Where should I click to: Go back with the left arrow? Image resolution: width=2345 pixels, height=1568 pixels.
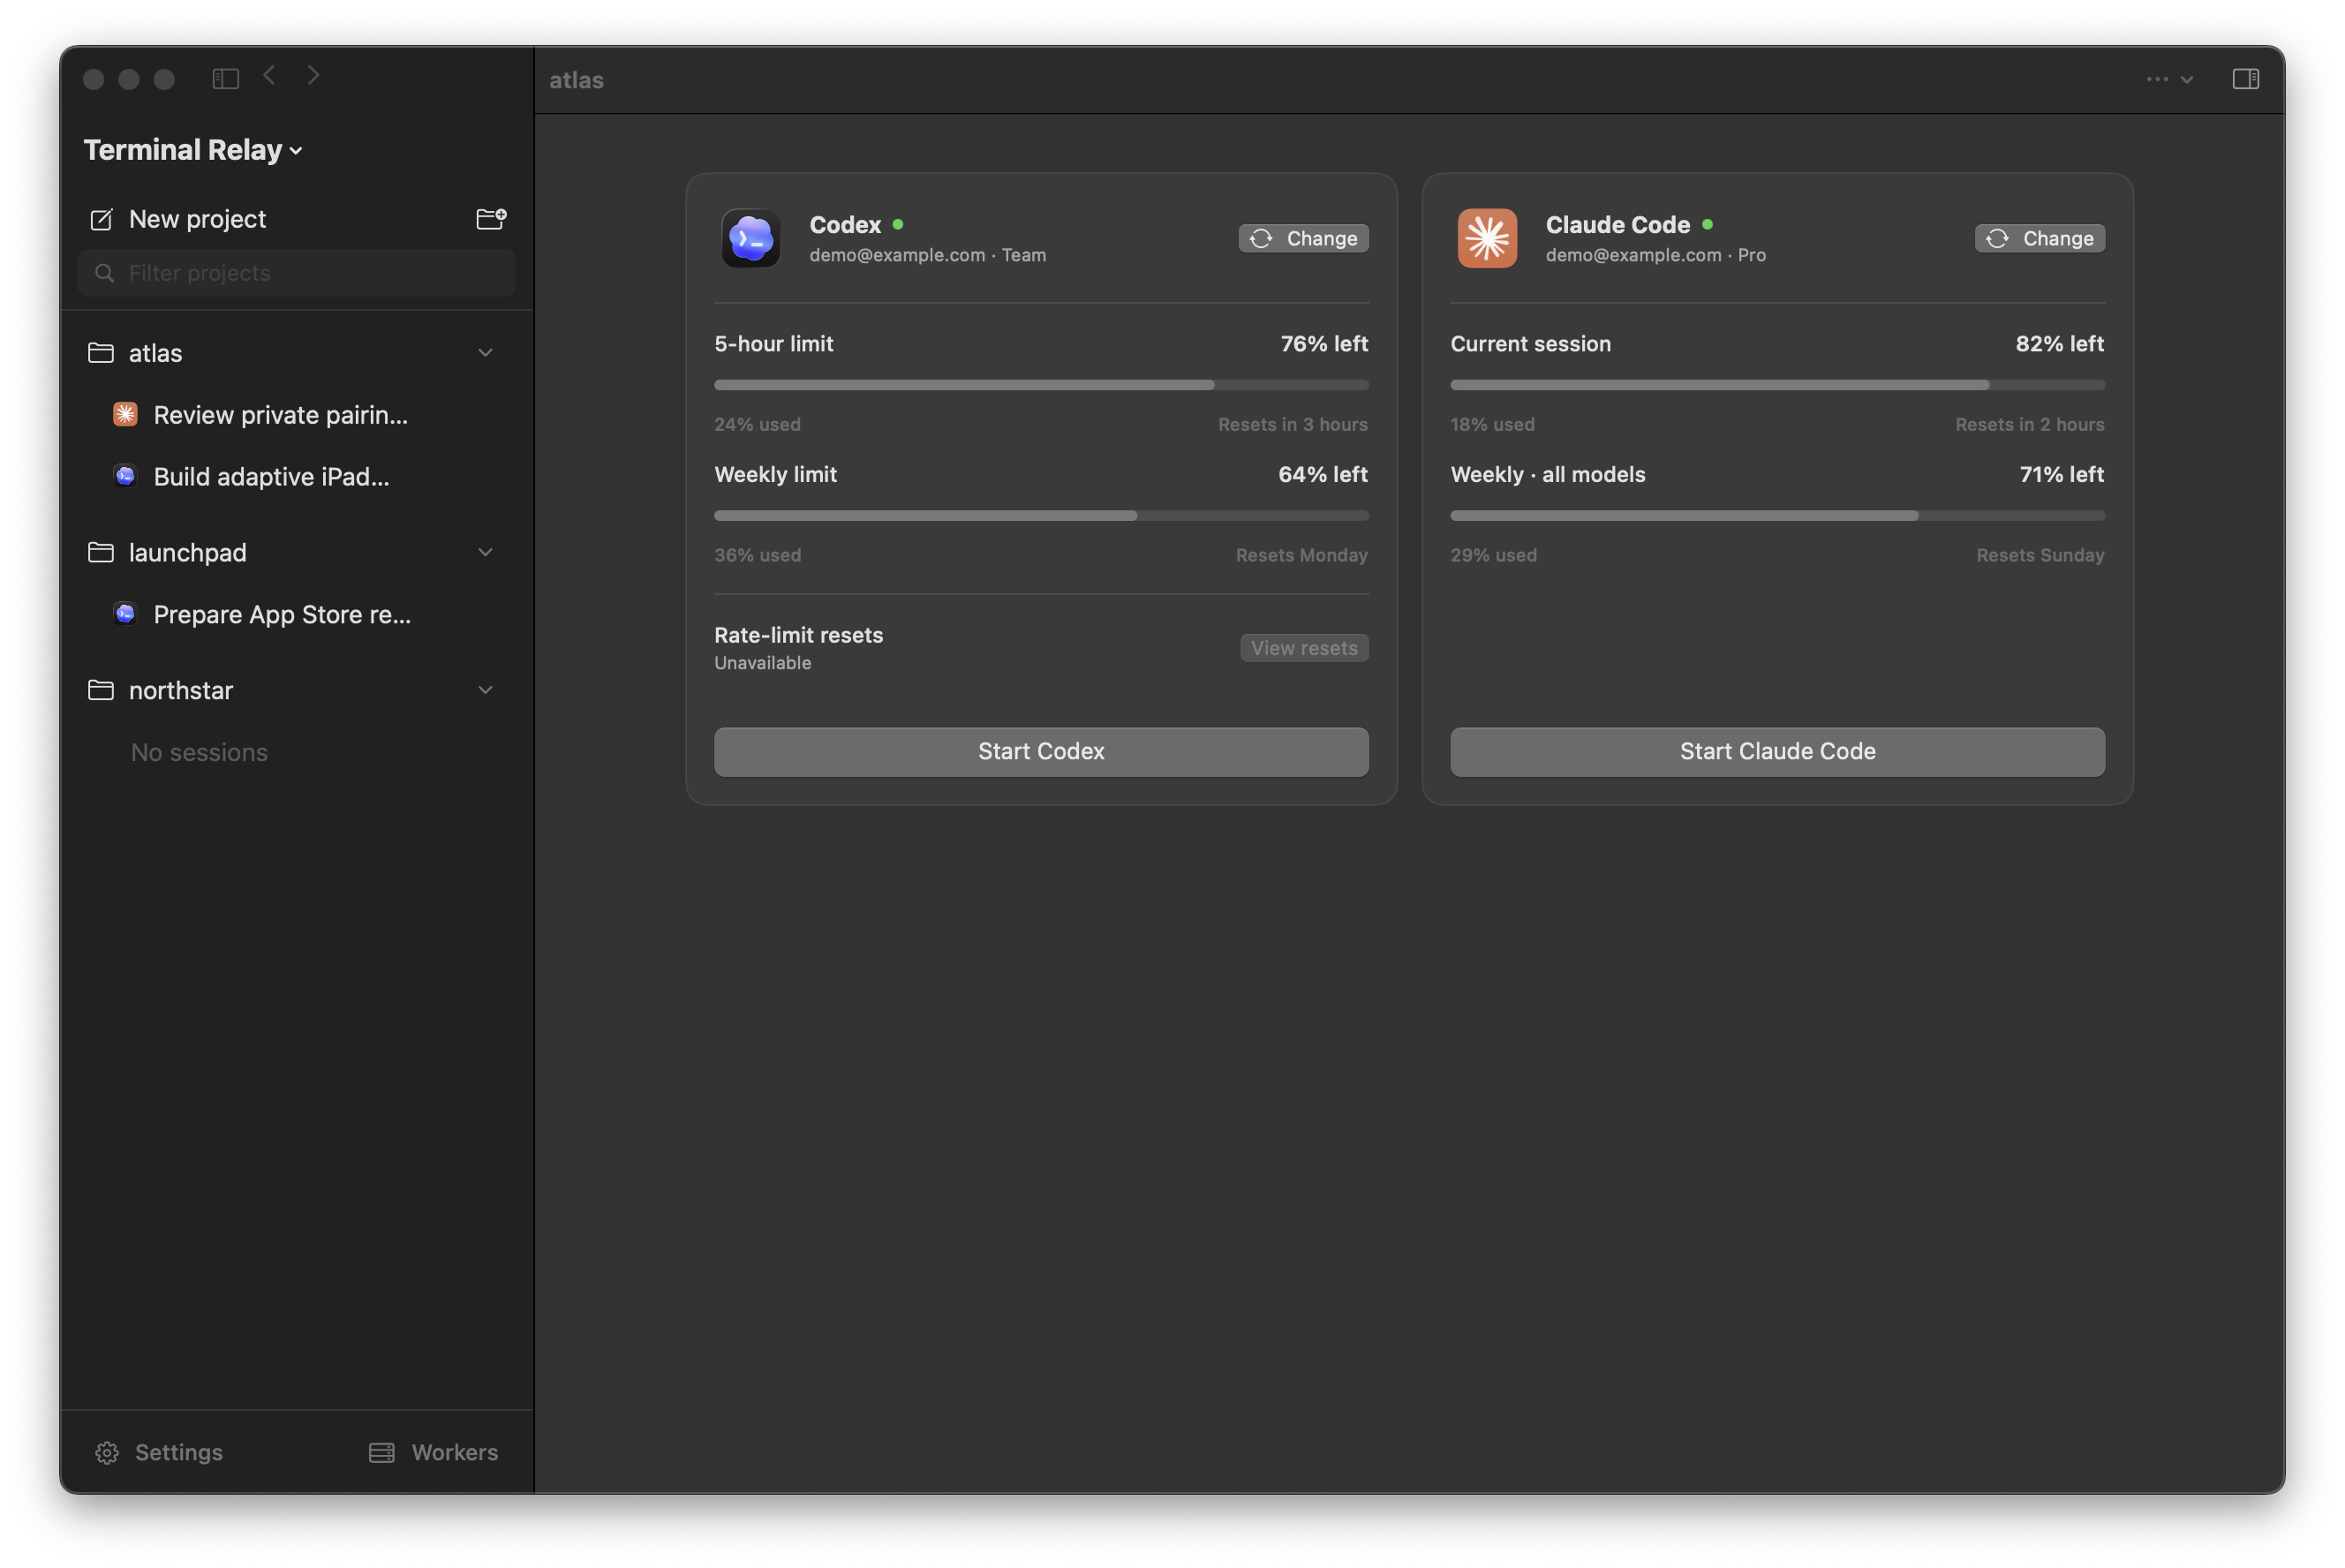coord(269,76)
